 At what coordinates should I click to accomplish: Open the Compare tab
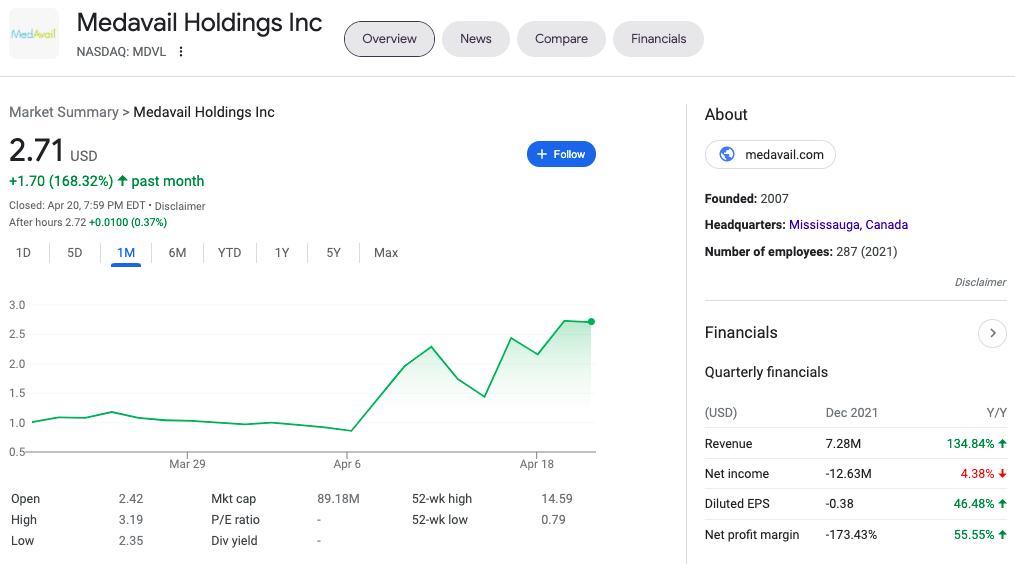pos(561,39)
